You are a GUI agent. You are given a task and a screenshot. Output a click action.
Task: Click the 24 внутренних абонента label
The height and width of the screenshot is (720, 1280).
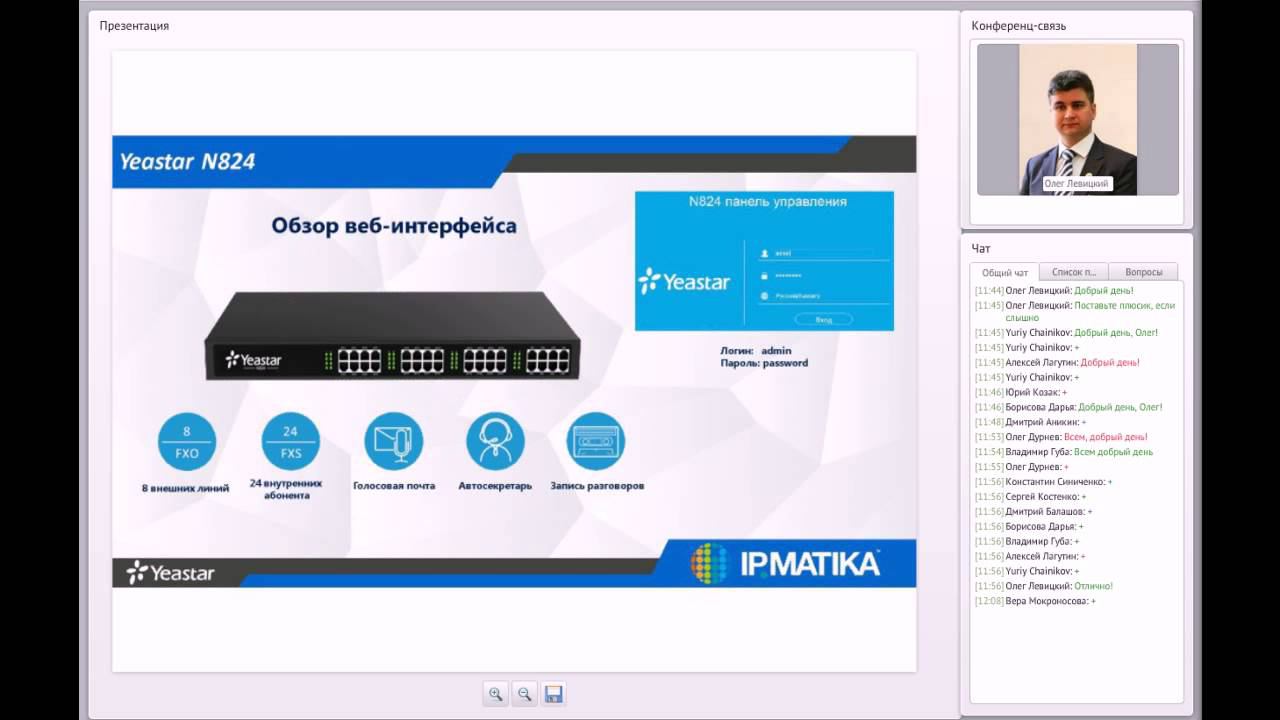pyautogui.click(x=286, y=489)
